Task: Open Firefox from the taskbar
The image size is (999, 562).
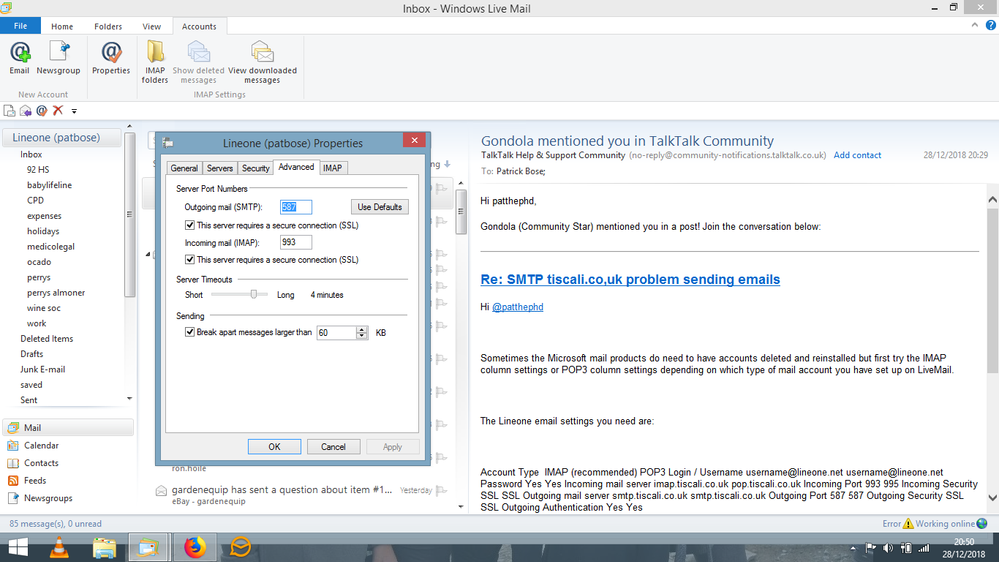Action: click(194, 547)
